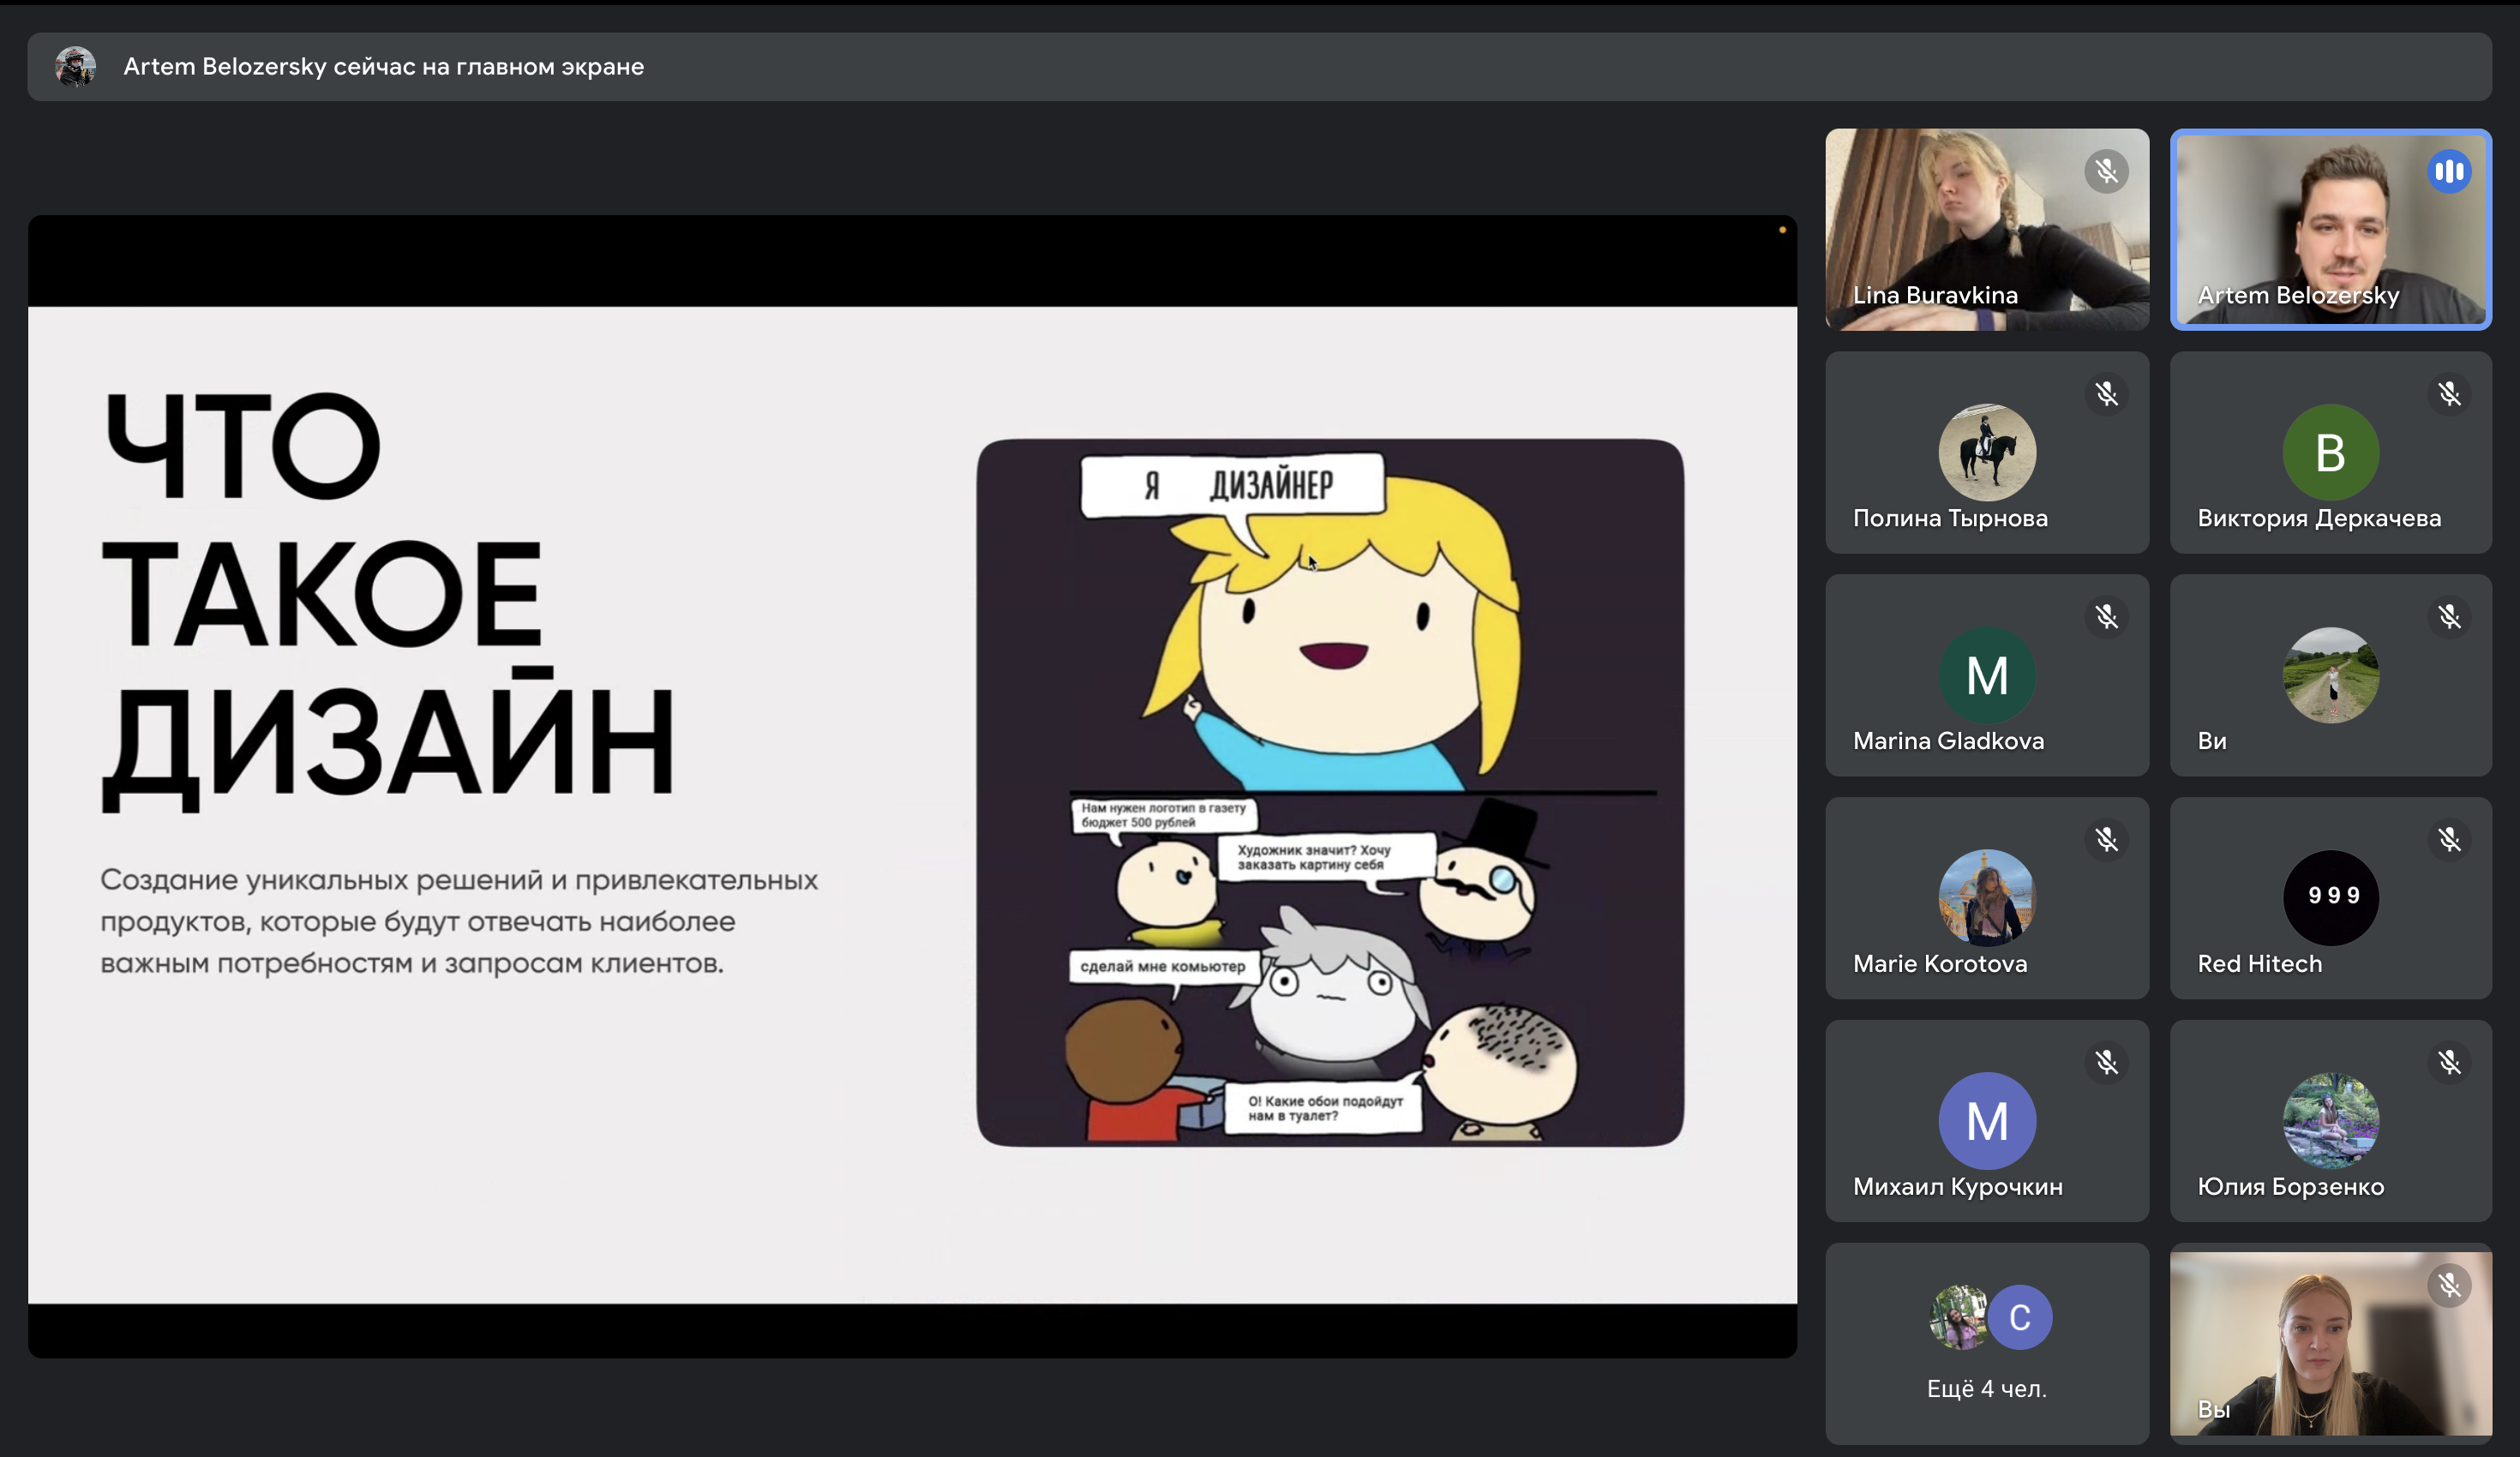Select Artem Belozersky video tile

(x=2331, y=229)
